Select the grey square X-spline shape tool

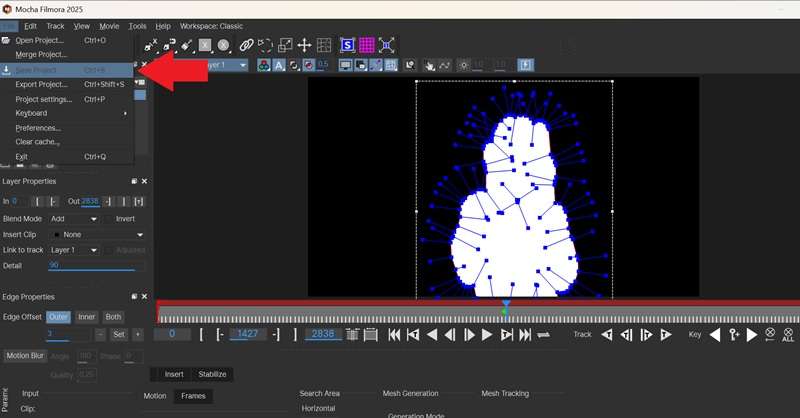pos(205,45)
